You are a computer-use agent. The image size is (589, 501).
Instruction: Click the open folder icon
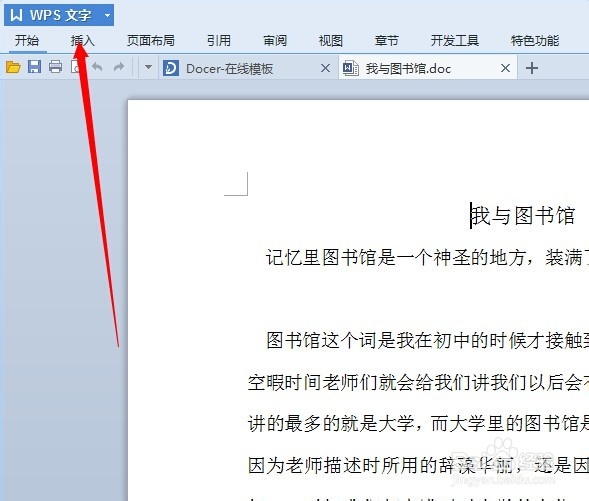point(13,68)
